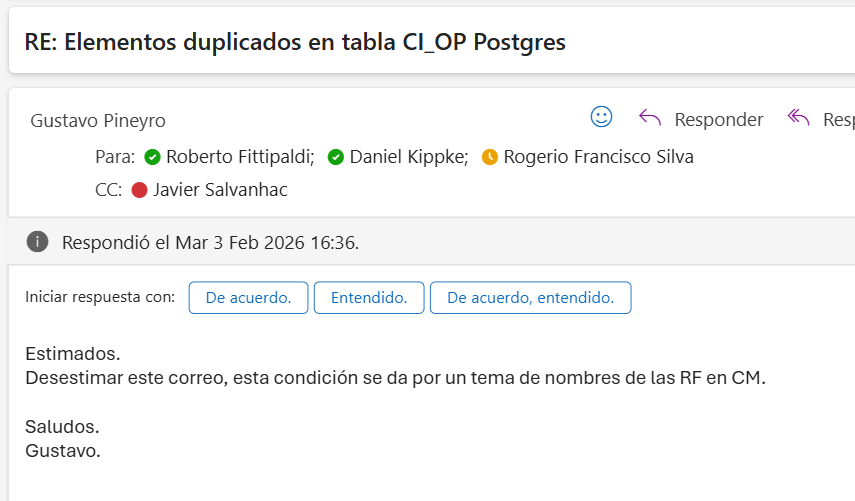855x501 pixels.
Task: Click the smiley face reaction icon
Action: pos(601,117)
